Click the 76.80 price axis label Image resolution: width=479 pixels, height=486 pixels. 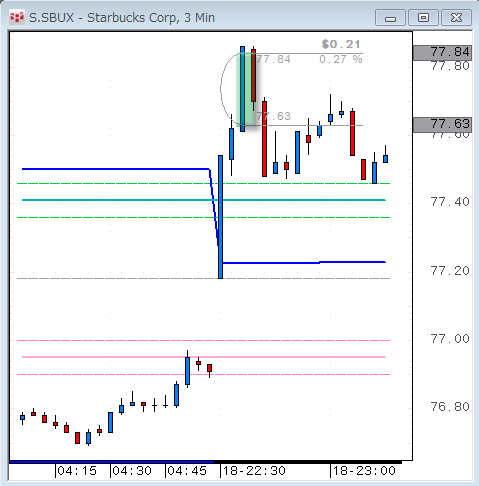(x=450, y=407)
